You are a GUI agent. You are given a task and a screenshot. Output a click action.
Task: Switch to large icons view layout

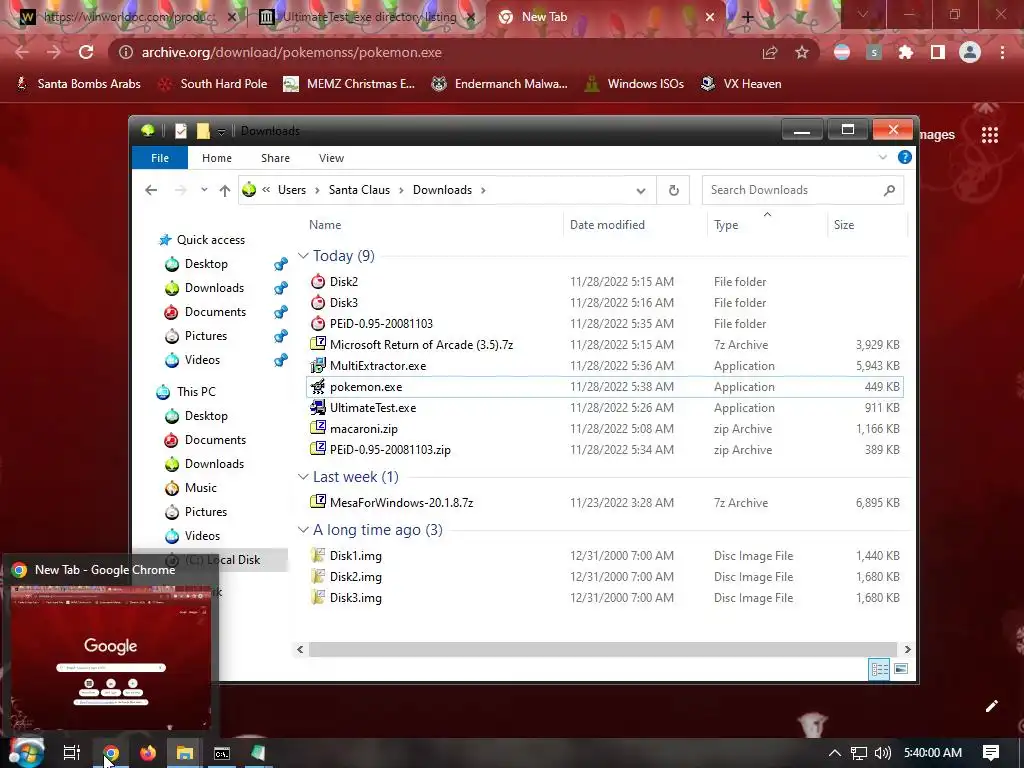tap(901, 669)
